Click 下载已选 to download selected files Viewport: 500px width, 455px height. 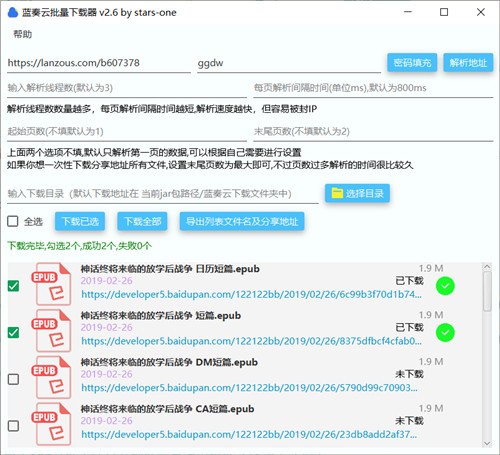[x=80, y=221]
